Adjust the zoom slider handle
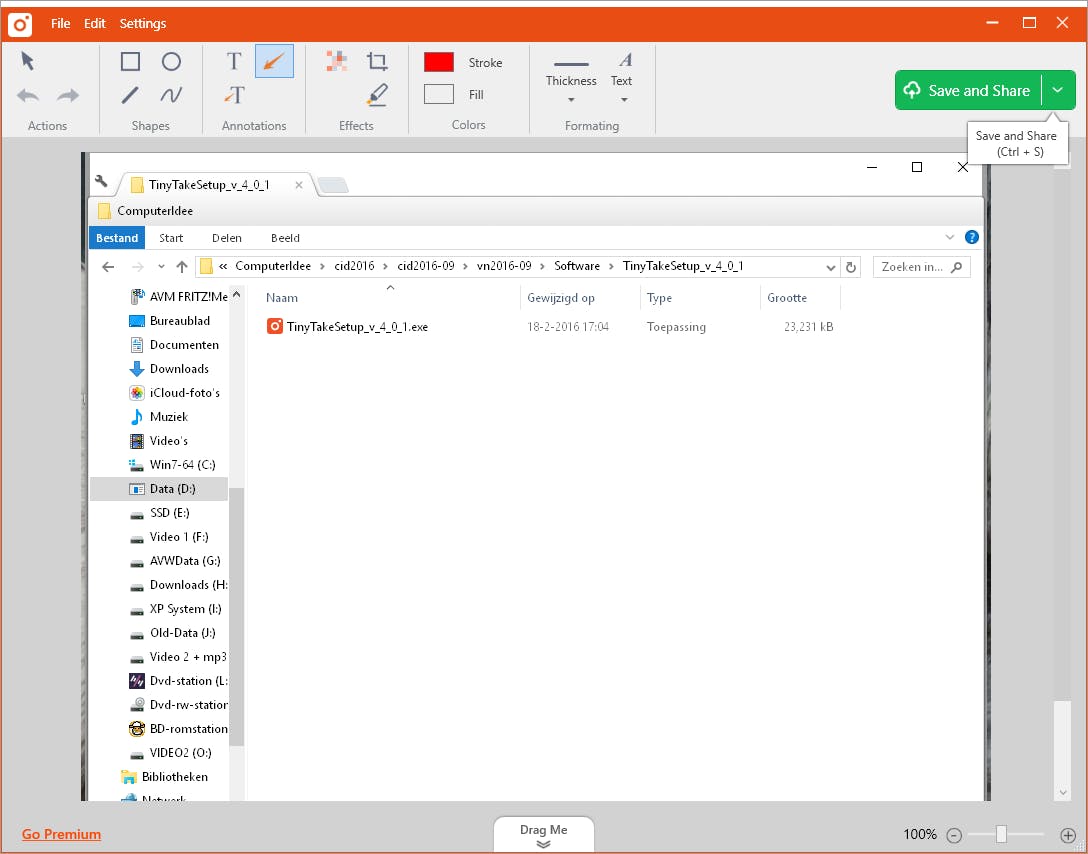Viewport: 1088px width, 854px height. pos(1001,834)
